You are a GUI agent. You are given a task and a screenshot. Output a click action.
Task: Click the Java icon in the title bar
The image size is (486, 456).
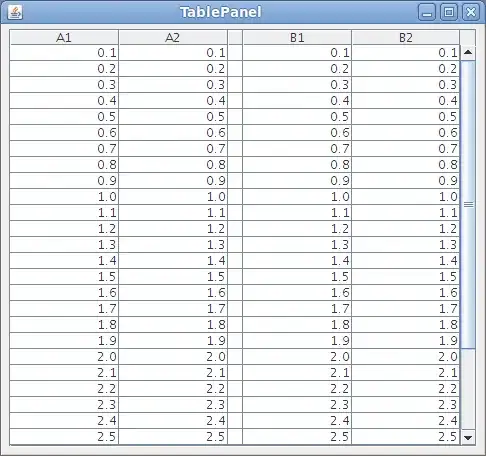pos(15,12)
